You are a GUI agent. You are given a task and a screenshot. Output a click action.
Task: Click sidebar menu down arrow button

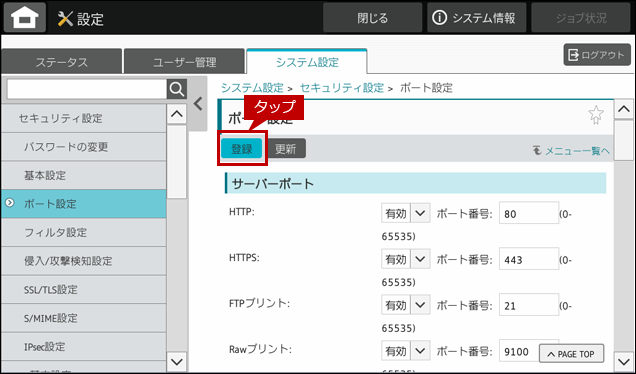coord(177,361)
